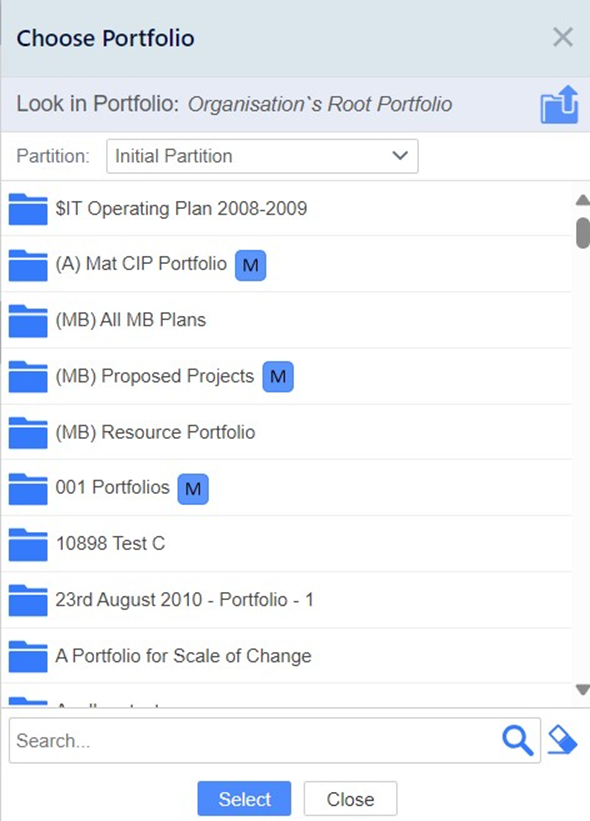Click folder icon for (MB) Resource Portfolio
The image size is (590, 821).
[x=28, y=432]
